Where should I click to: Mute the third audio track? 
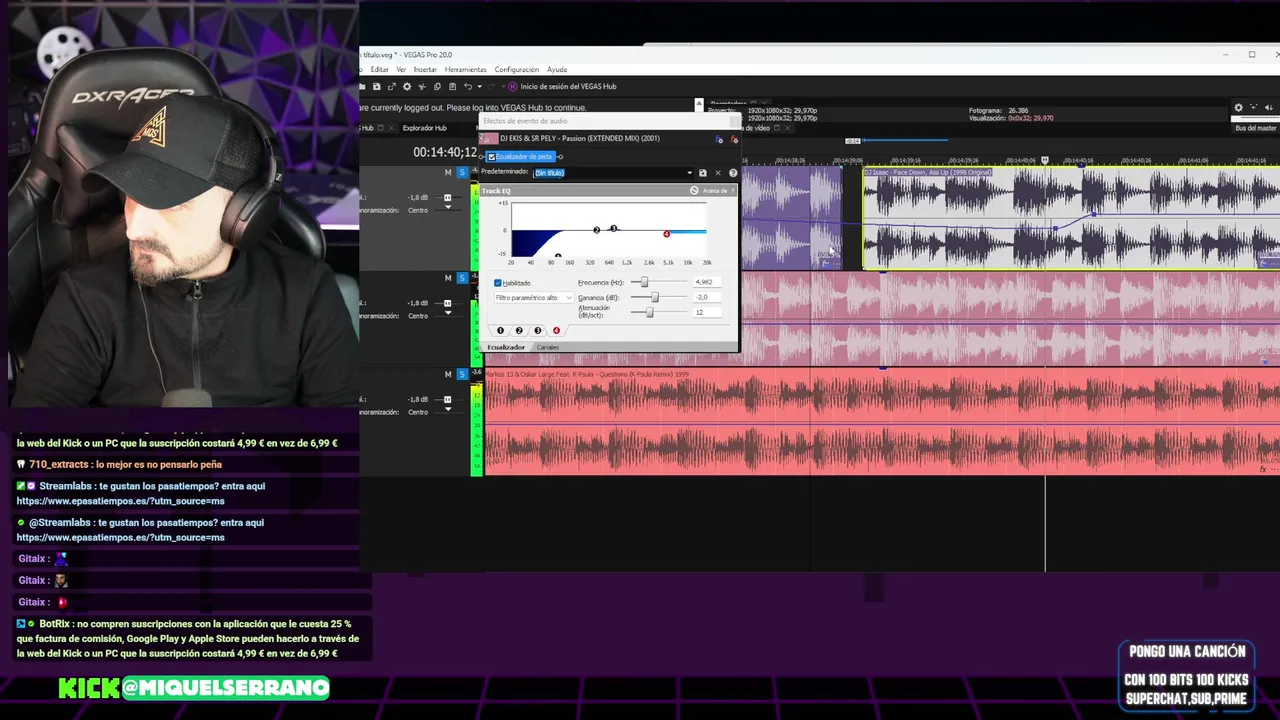(x=448, y=374)
